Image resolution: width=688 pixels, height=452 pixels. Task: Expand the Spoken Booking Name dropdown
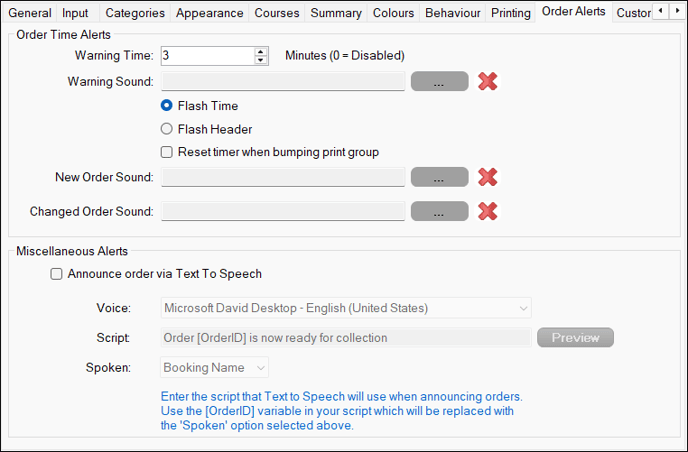point(215,367)
